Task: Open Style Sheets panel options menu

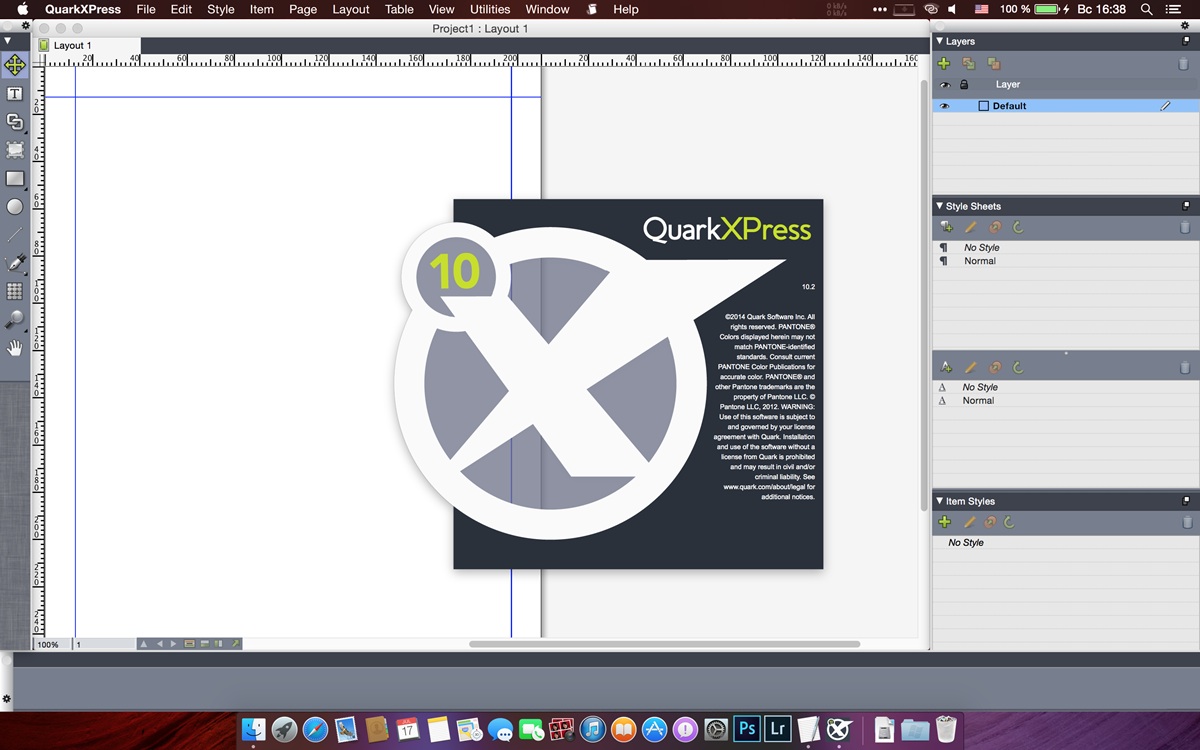Action: pyautogui.click(x=1186, y=206)
